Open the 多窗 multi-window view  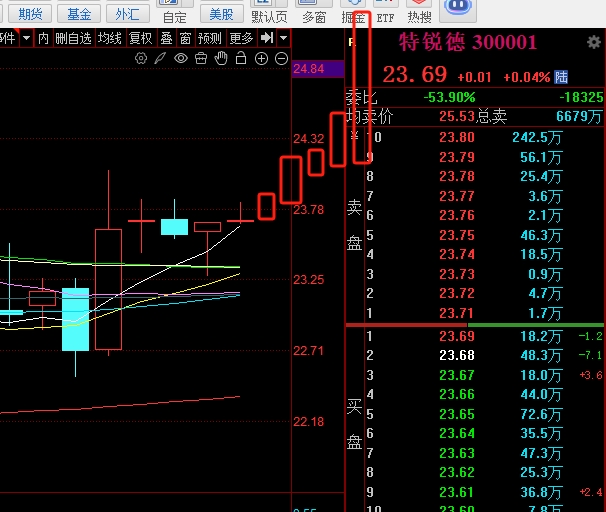click(314, 12)
